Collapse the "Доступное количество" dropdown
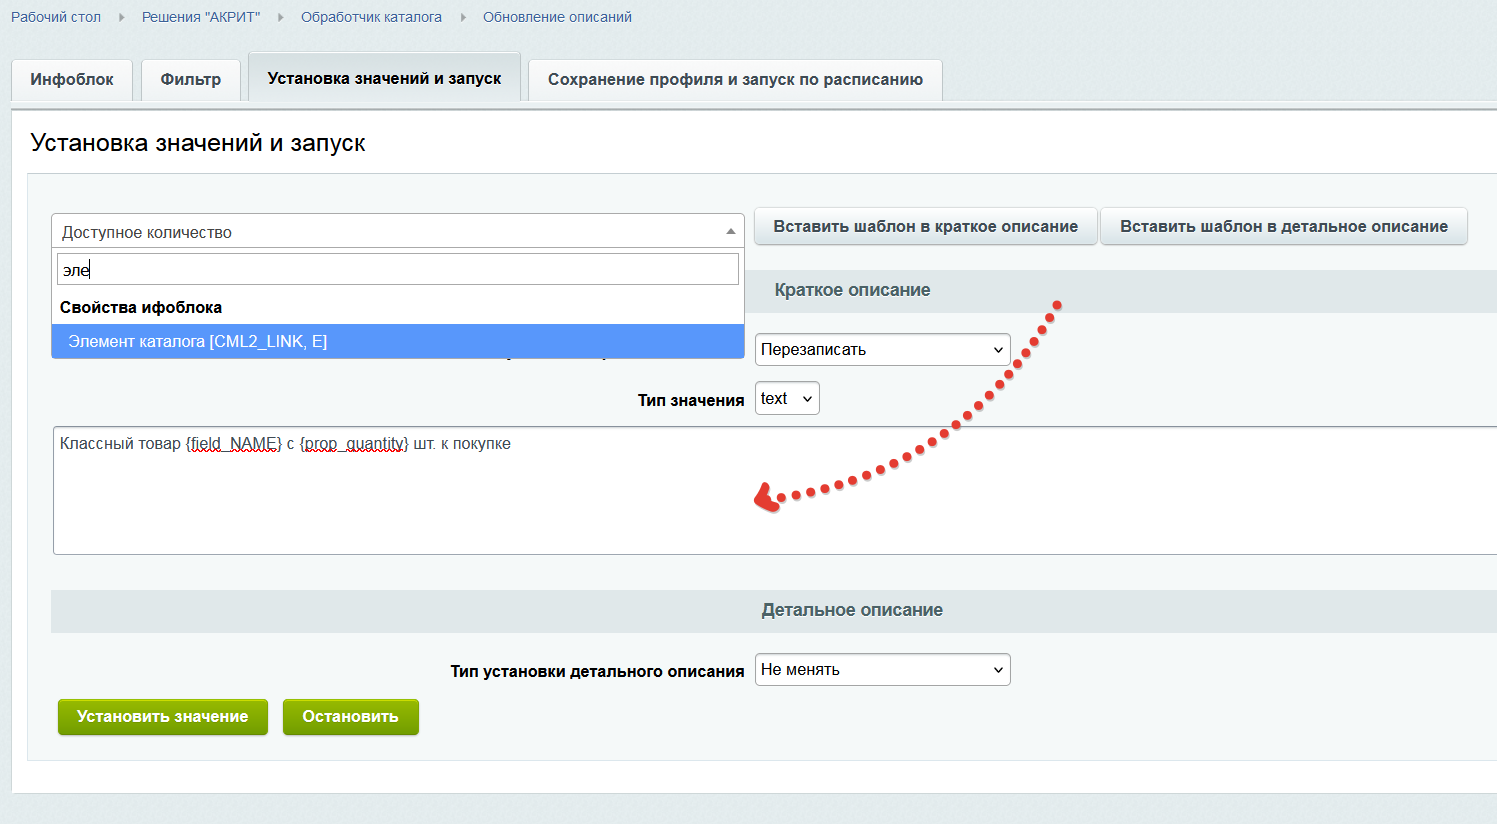 pos(397,232)
